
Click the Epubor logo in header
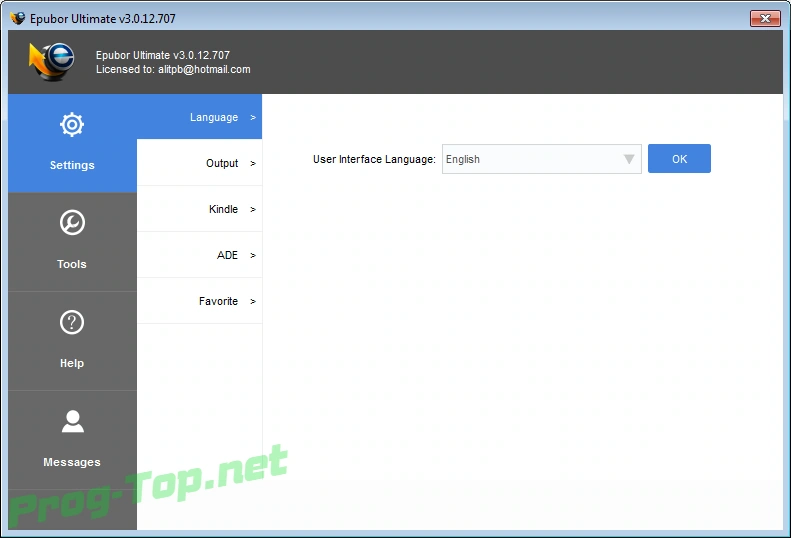tap(51, 62)
